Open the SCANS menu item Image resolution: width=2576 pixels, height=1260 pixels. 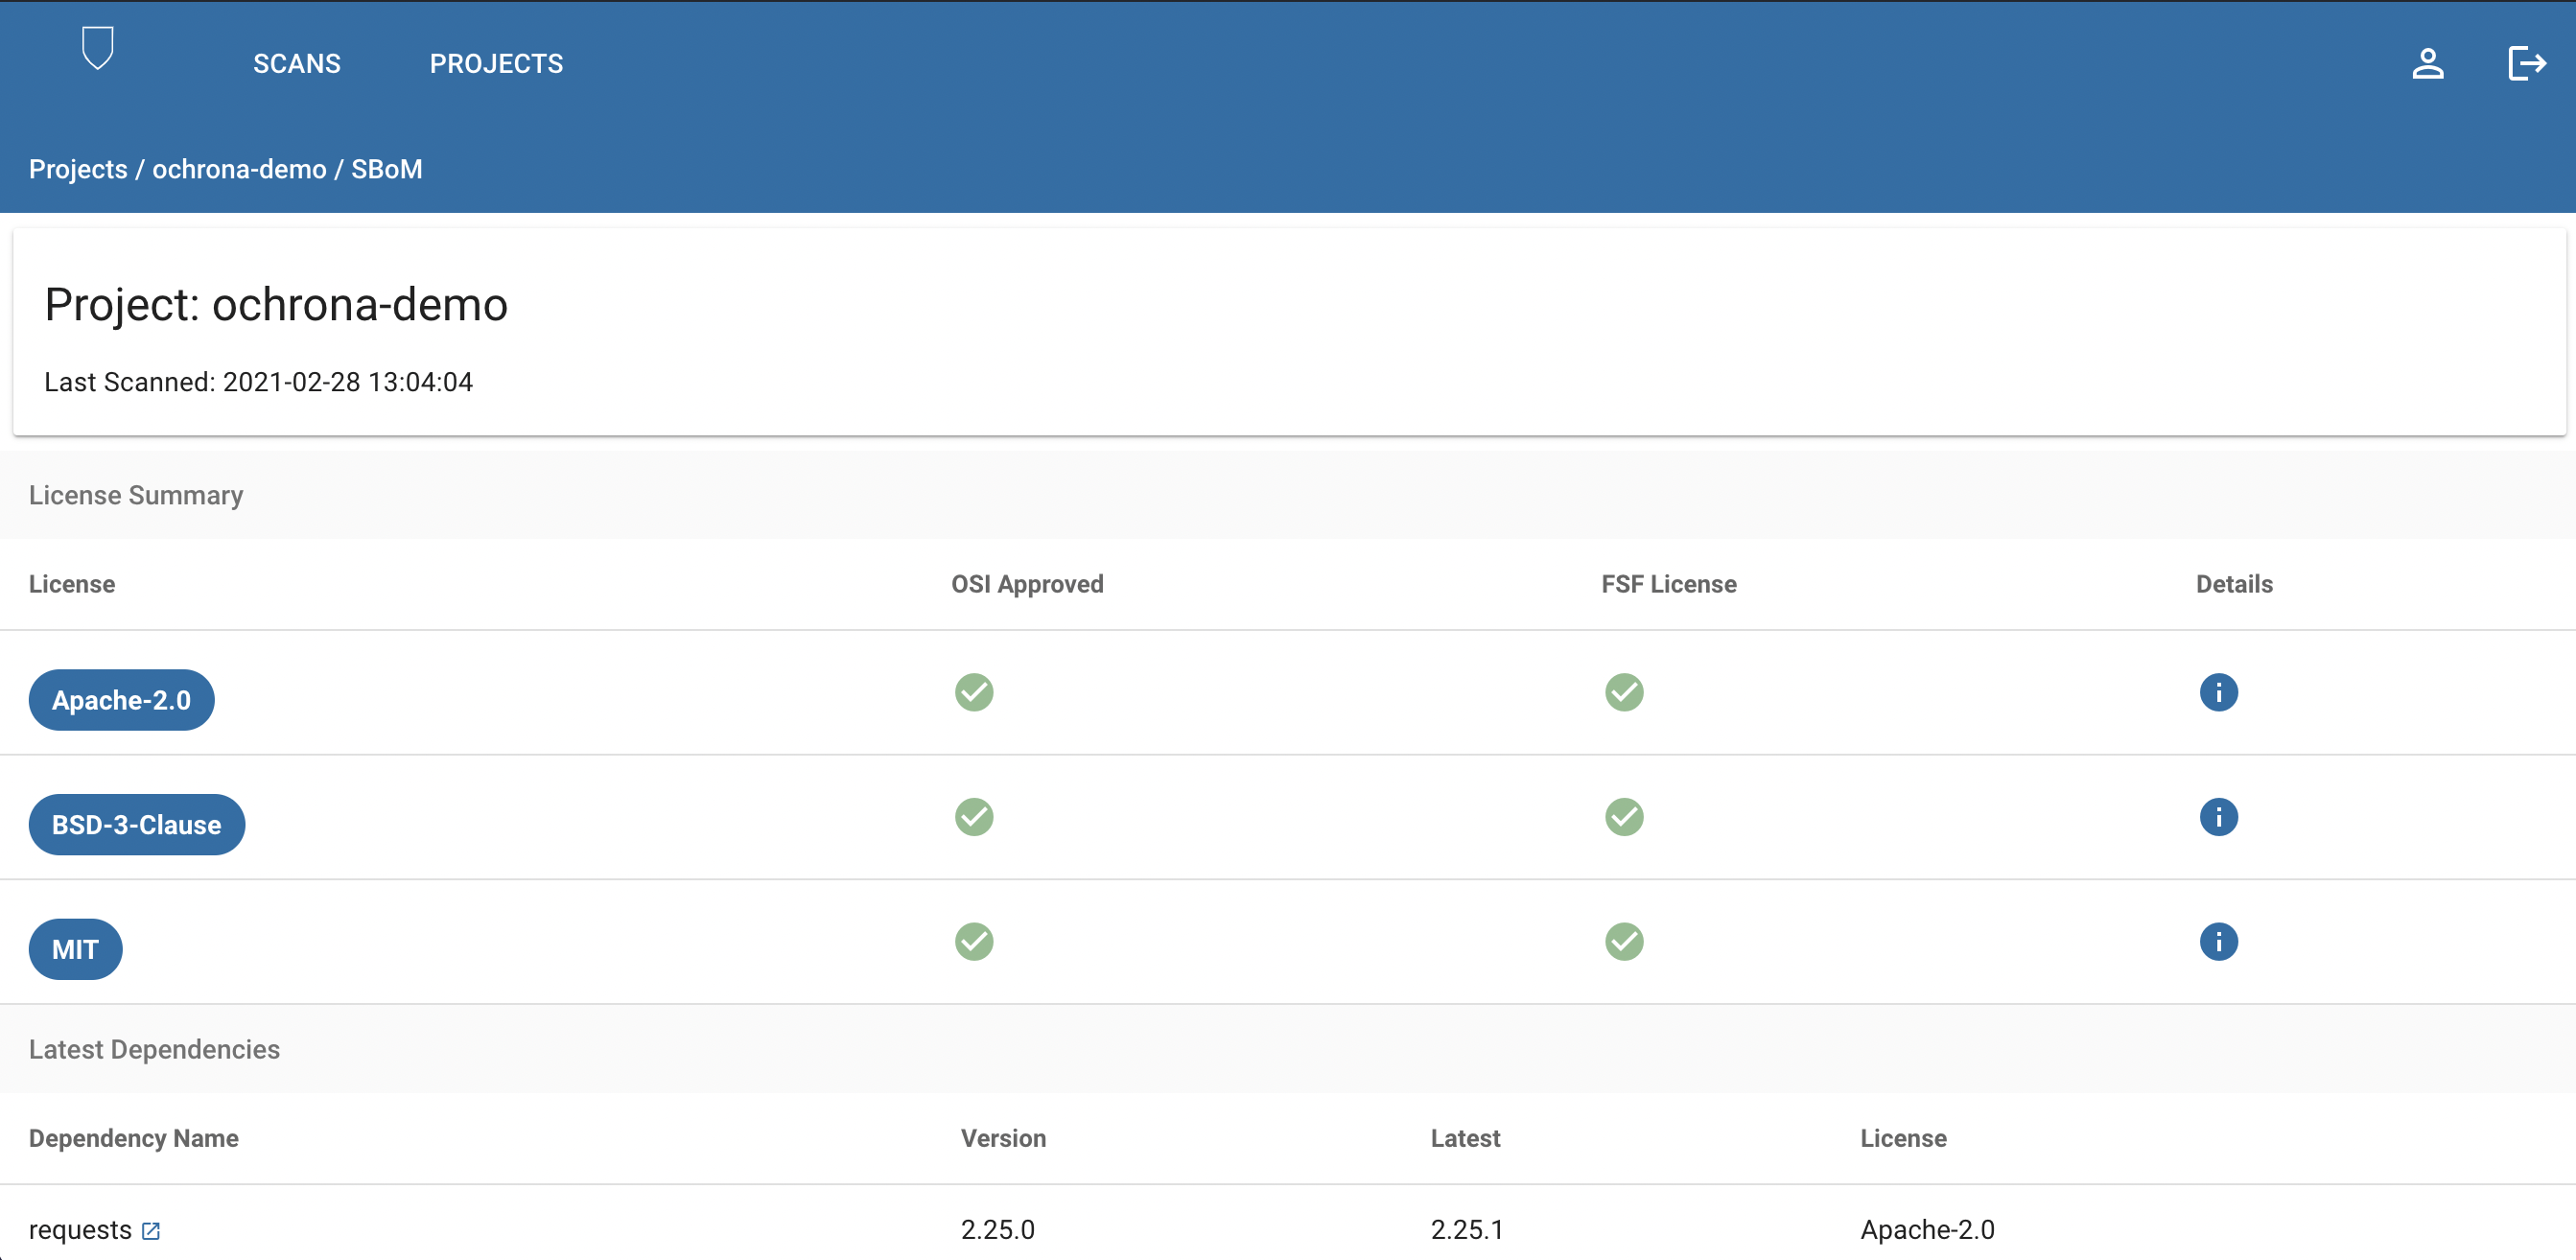pos(296,64)
